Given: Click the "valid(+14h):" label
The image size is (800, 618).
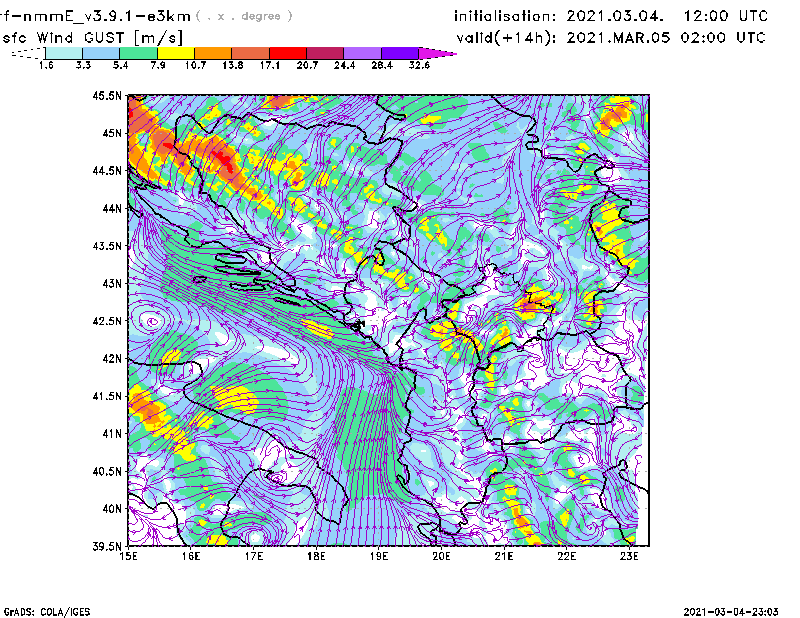Looking at the screenshot, I should pos(506,38).
